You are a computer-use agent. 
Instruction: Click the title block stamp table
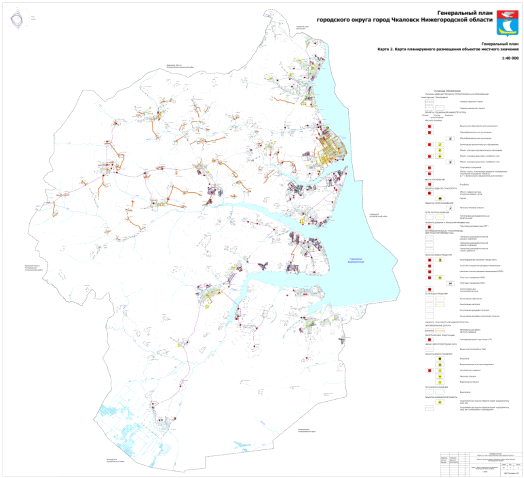[482, 464]
